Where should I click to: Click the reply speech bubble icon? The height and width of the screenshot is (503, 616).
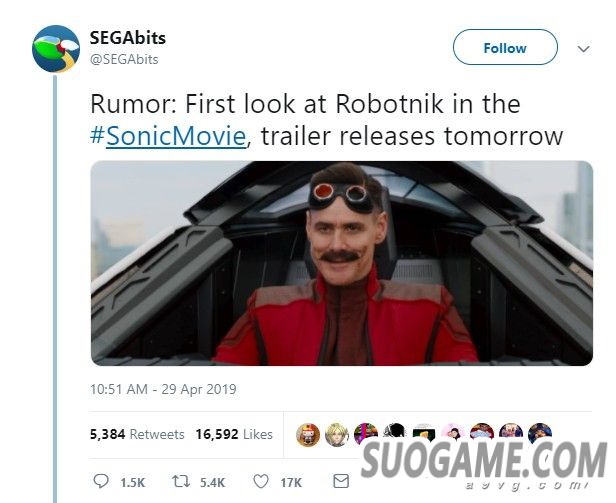(x=101, y=481)
